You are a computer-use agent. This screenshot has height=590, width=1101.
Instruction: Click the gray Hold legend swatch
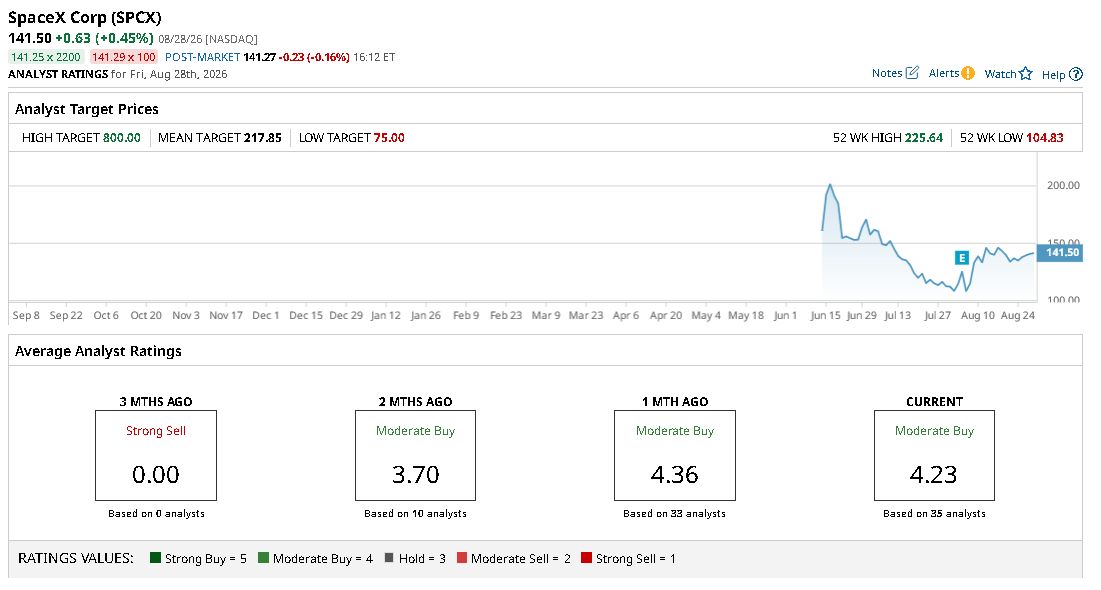[389, 558]
